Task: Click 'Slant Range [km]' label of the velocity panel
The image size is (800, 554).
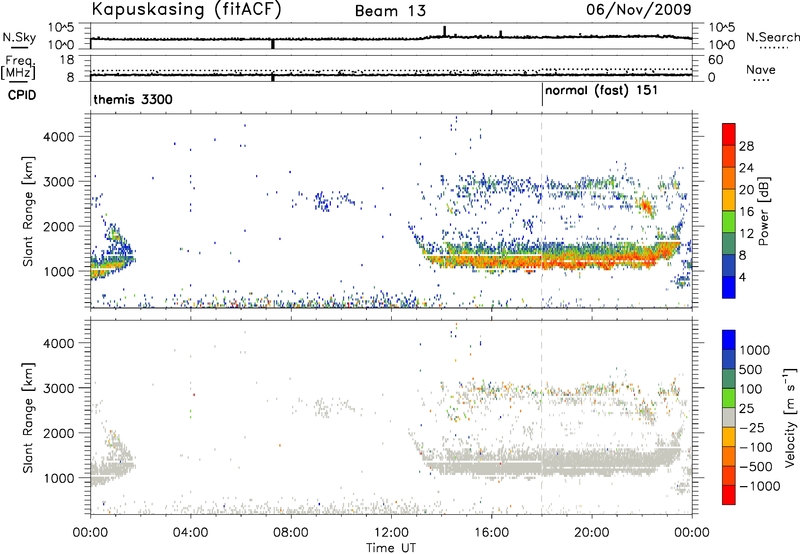Action: (28, 418)
